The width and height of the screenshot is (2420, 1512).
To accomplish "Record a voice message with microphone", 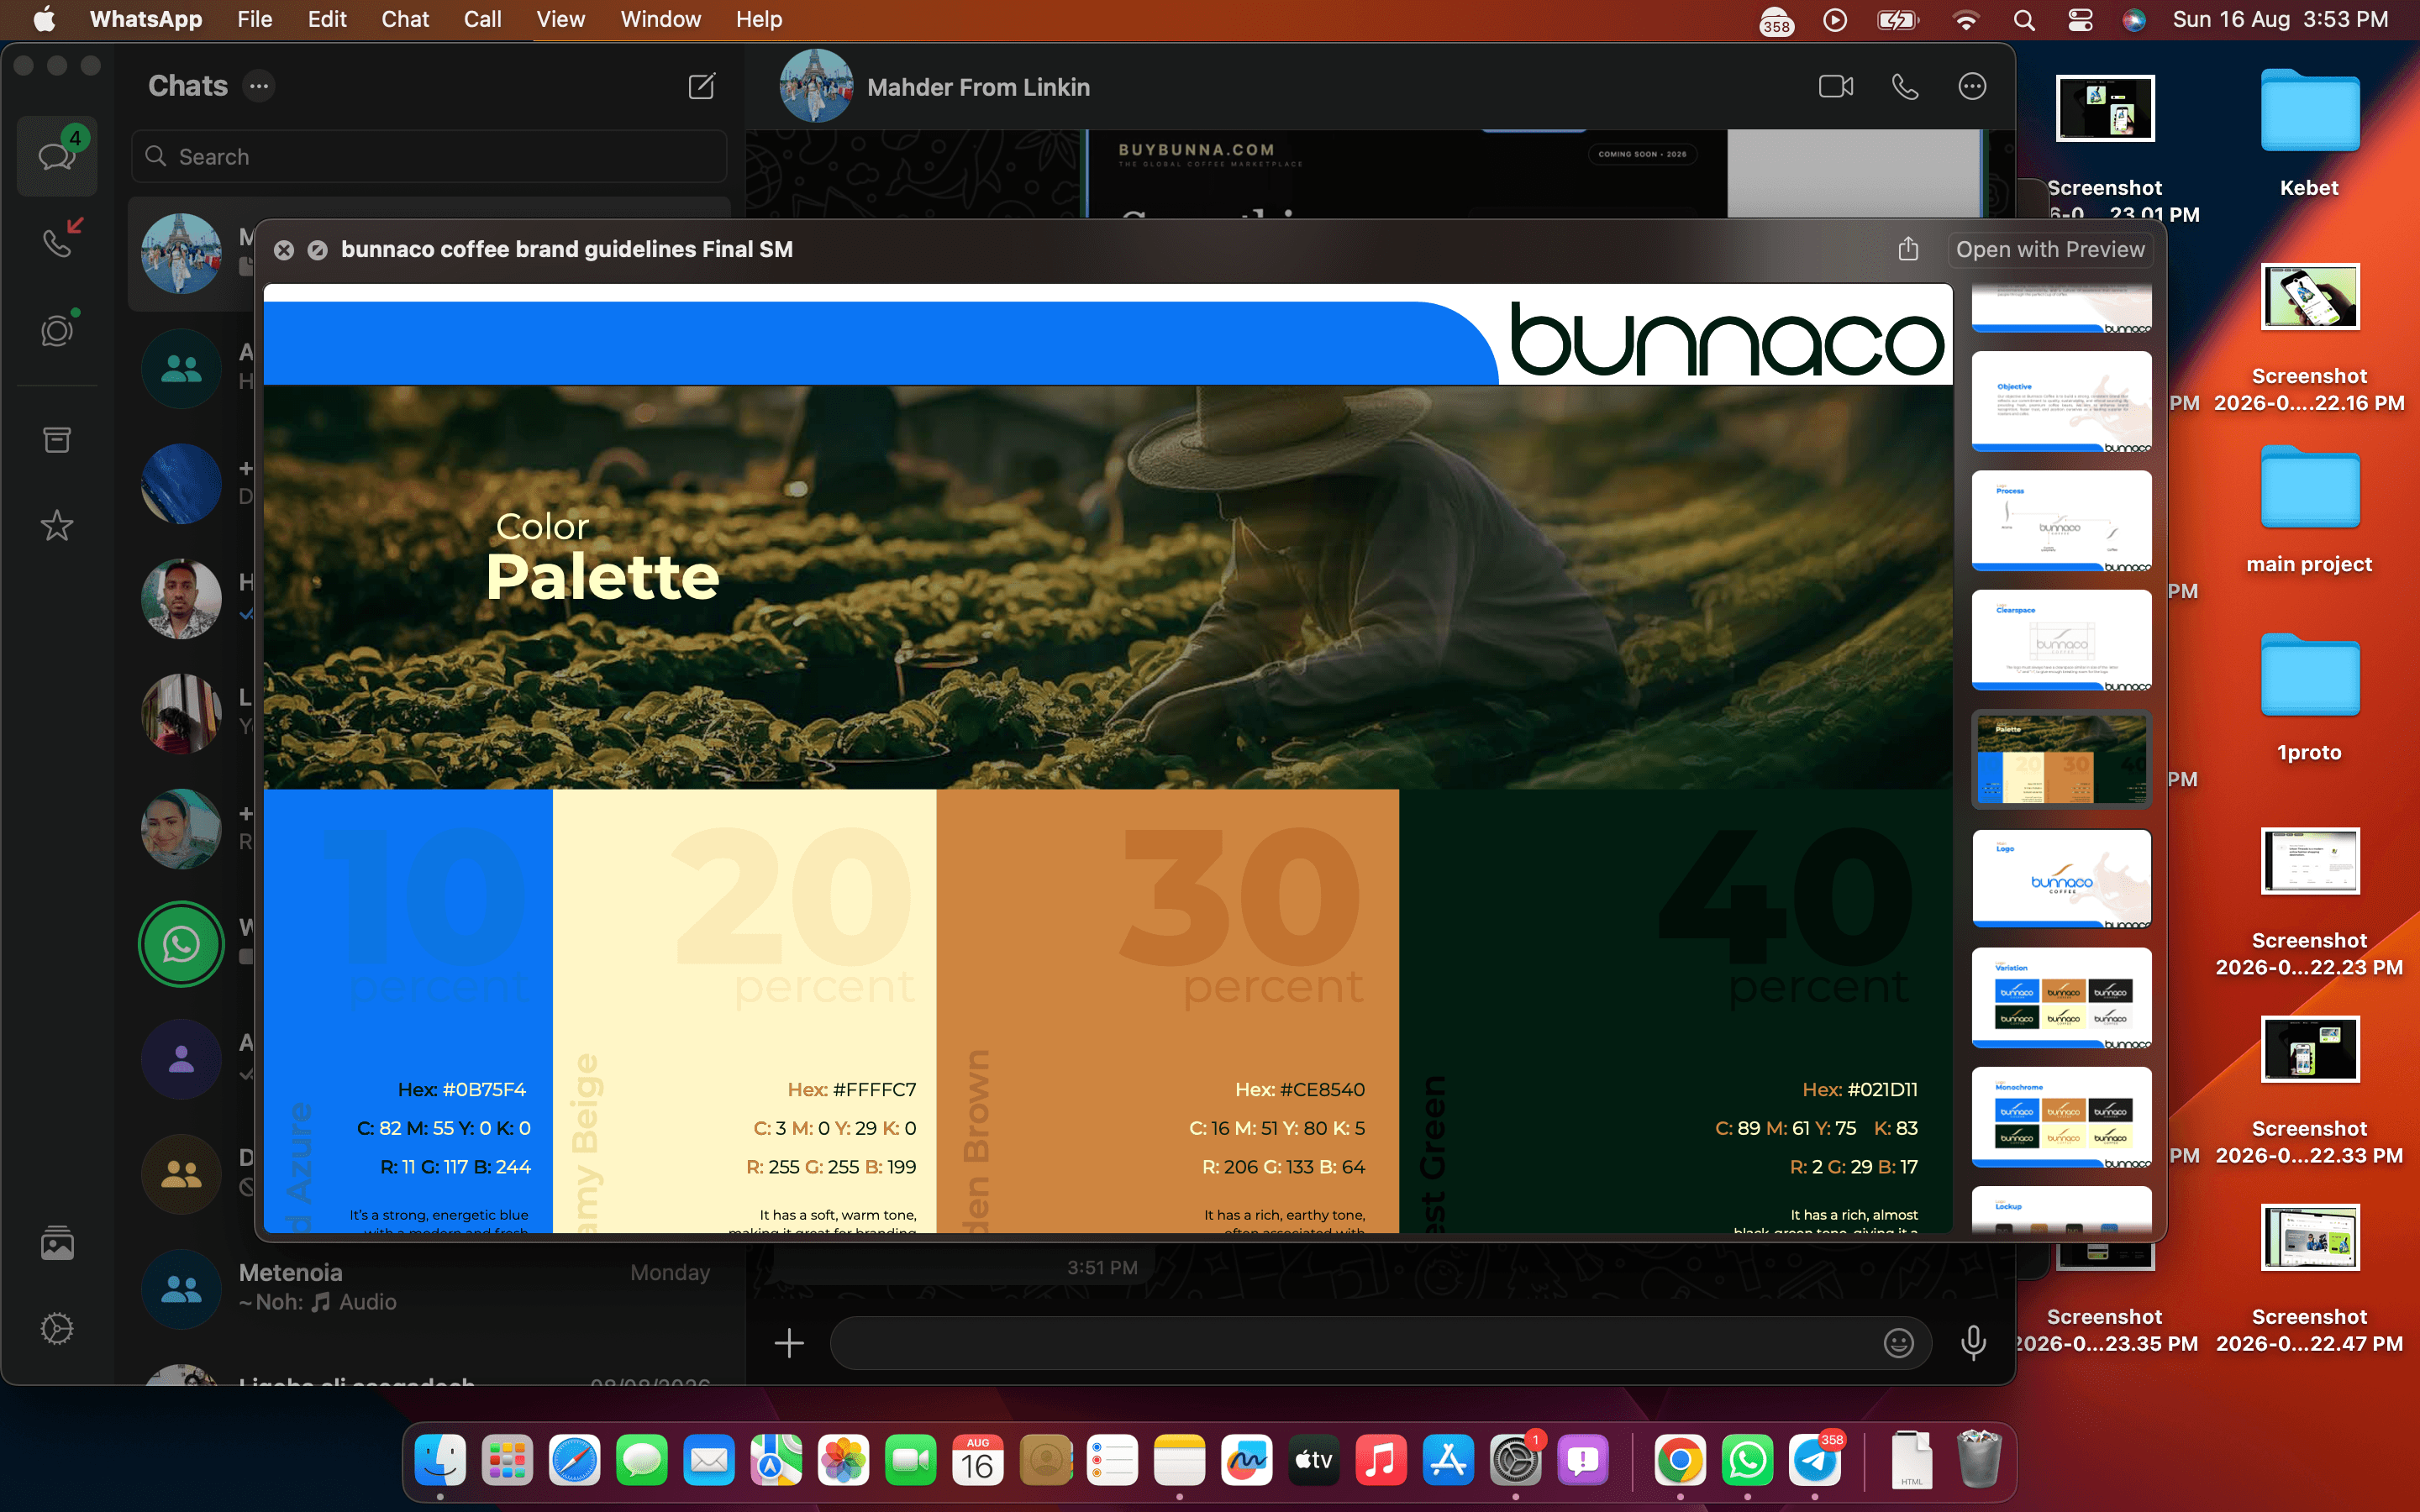I will click(x=1973, y=1343).
